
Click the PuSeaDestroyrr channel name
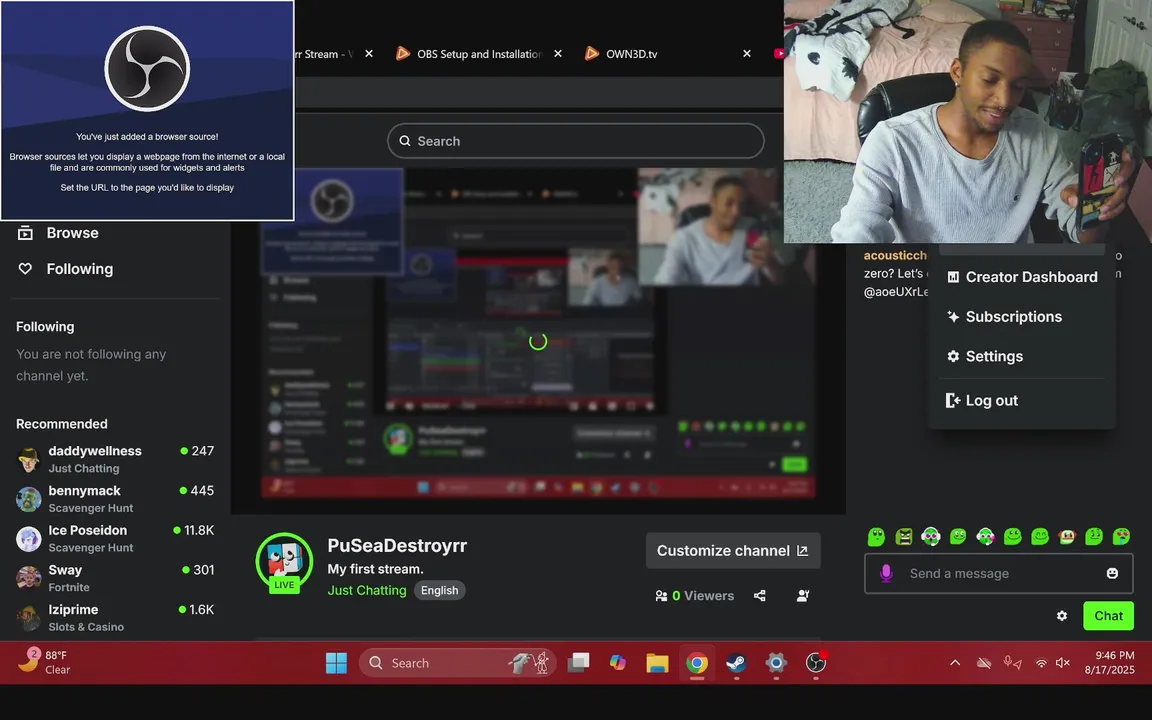click(x=397, y=545)
